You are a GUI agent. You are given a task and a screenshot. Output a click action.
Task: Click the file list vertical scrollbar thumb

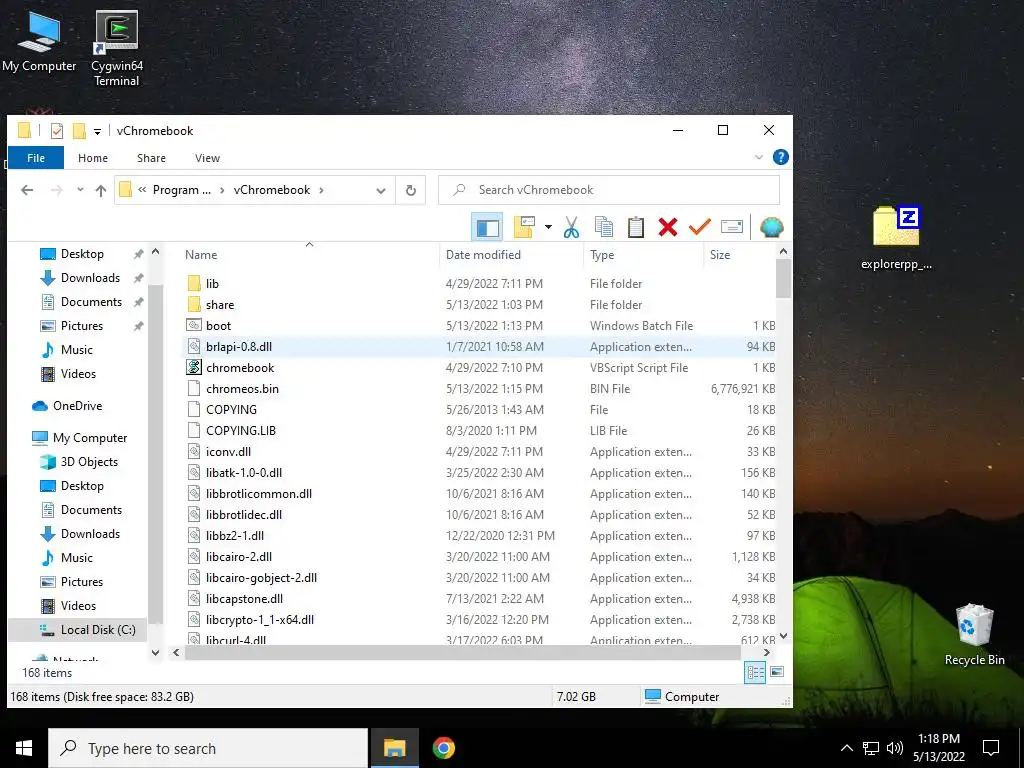coord(783,279)
